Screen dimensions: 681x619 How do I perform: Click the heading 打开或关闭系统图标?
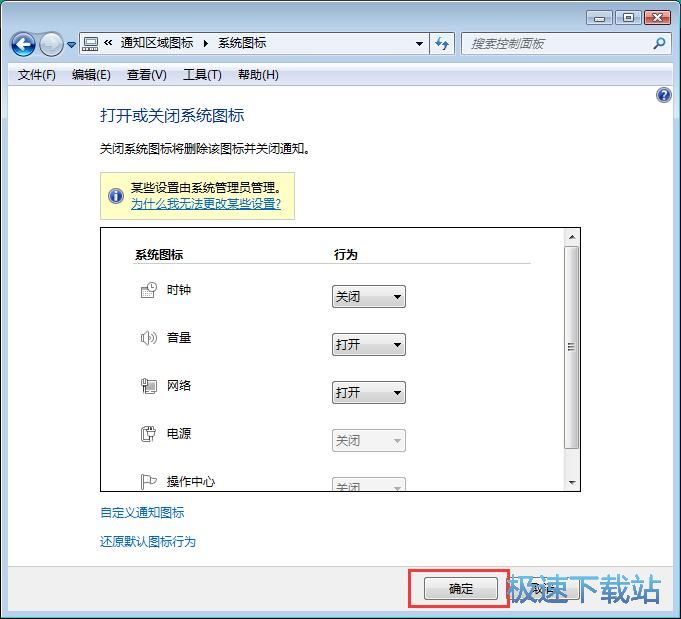pyautogui.click(x=172, y=116)
